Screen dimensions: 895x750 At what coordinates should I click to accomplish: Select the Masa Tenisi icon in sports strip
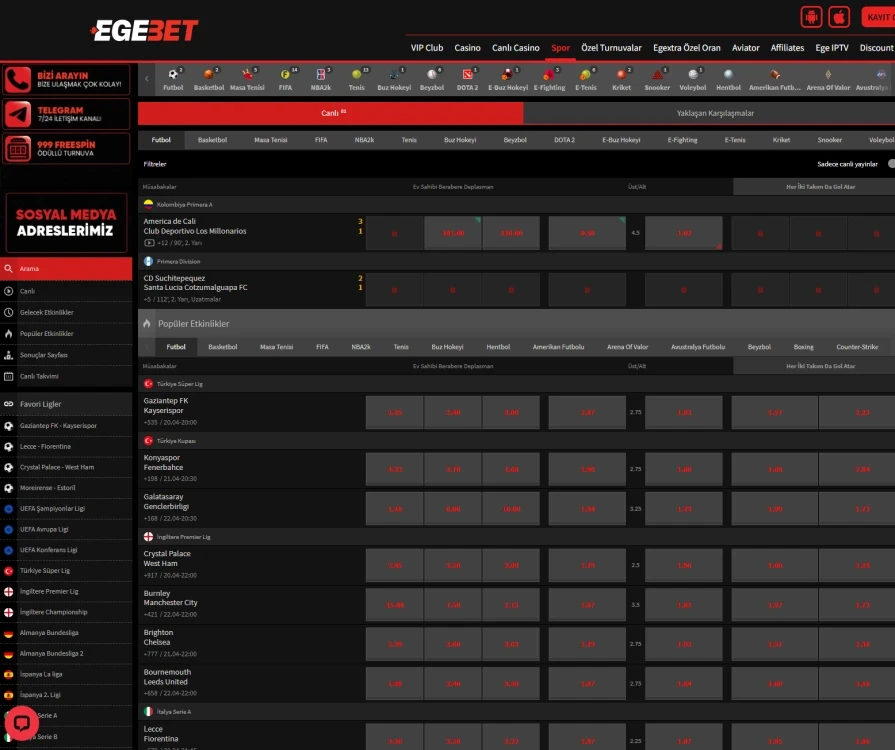point(247,74)
